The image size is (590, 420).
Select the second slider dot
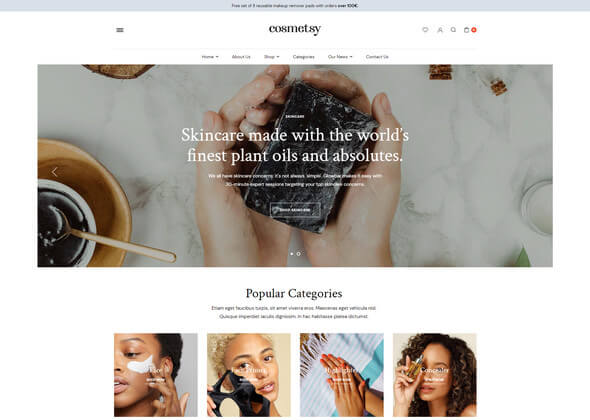298,254
